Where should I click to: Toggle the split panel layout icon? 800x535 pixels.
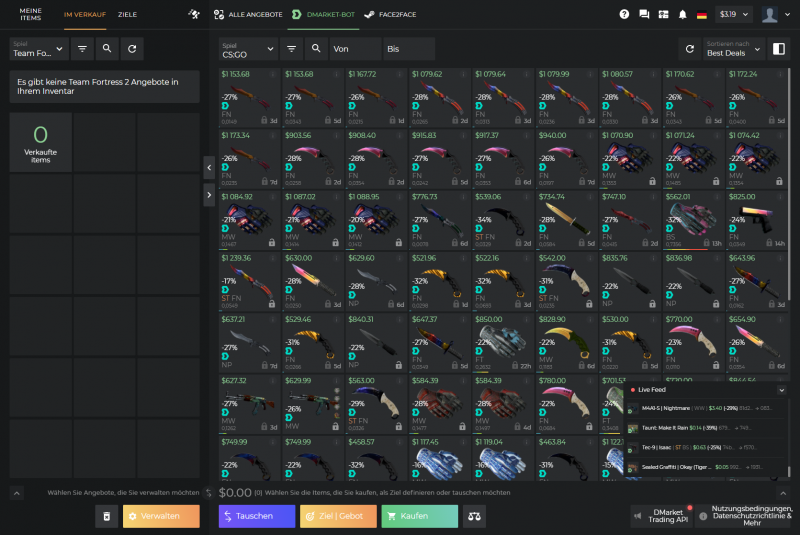point(779,49)
